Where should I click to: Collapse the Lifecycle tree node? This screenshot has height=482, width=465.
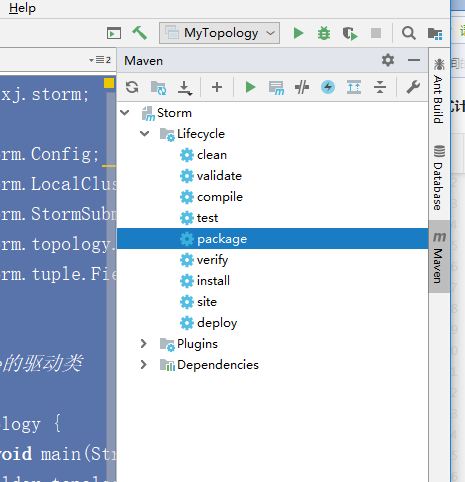[x=145, y=134]
